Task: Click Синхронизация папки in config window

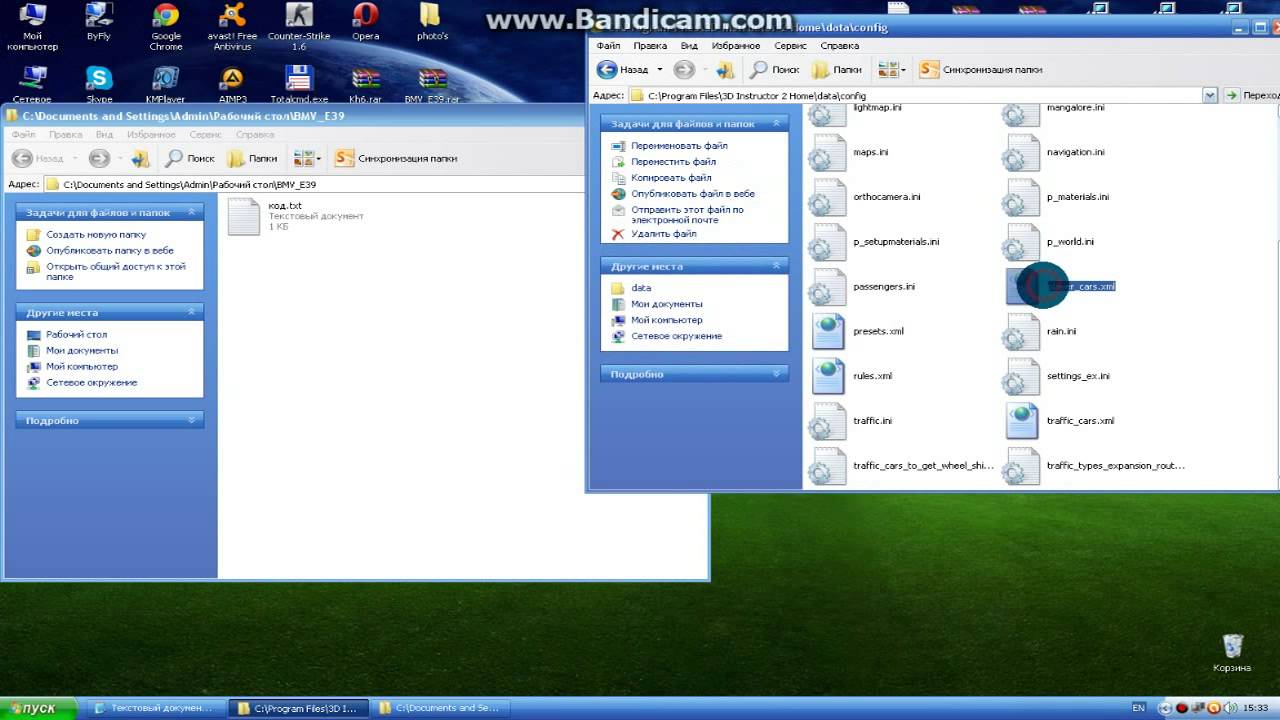Action: [981, 69]
